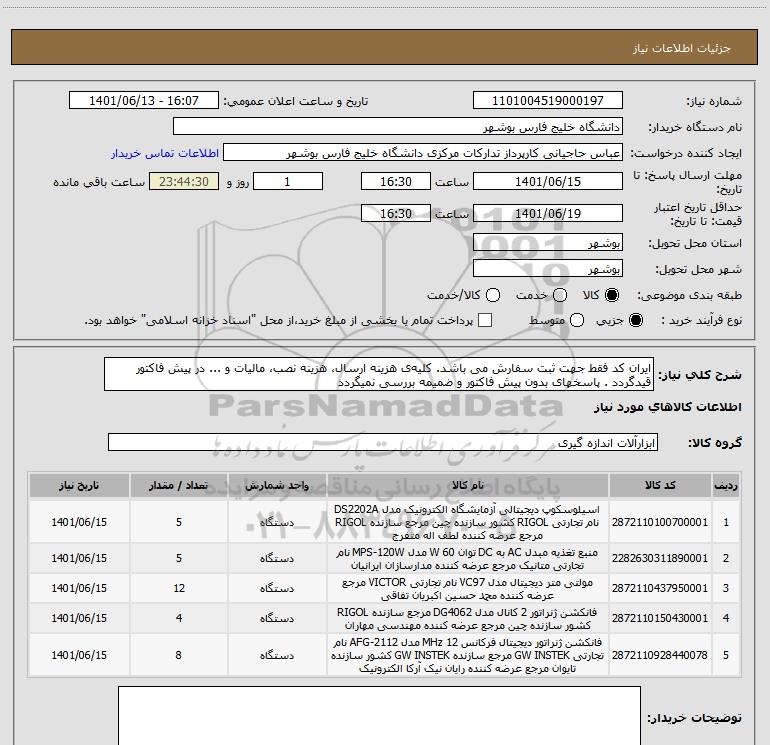
Task: Select the کالا radio button
Action: (612, 295)
